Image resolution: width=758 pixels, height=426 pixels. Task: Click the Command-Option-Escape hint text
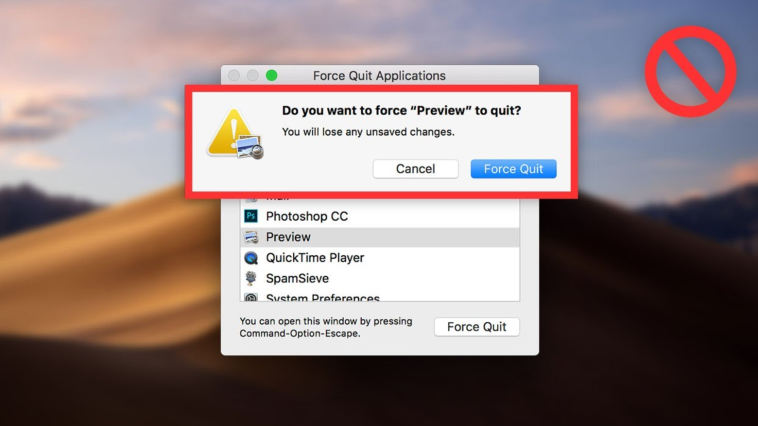(x=326, y=327)
